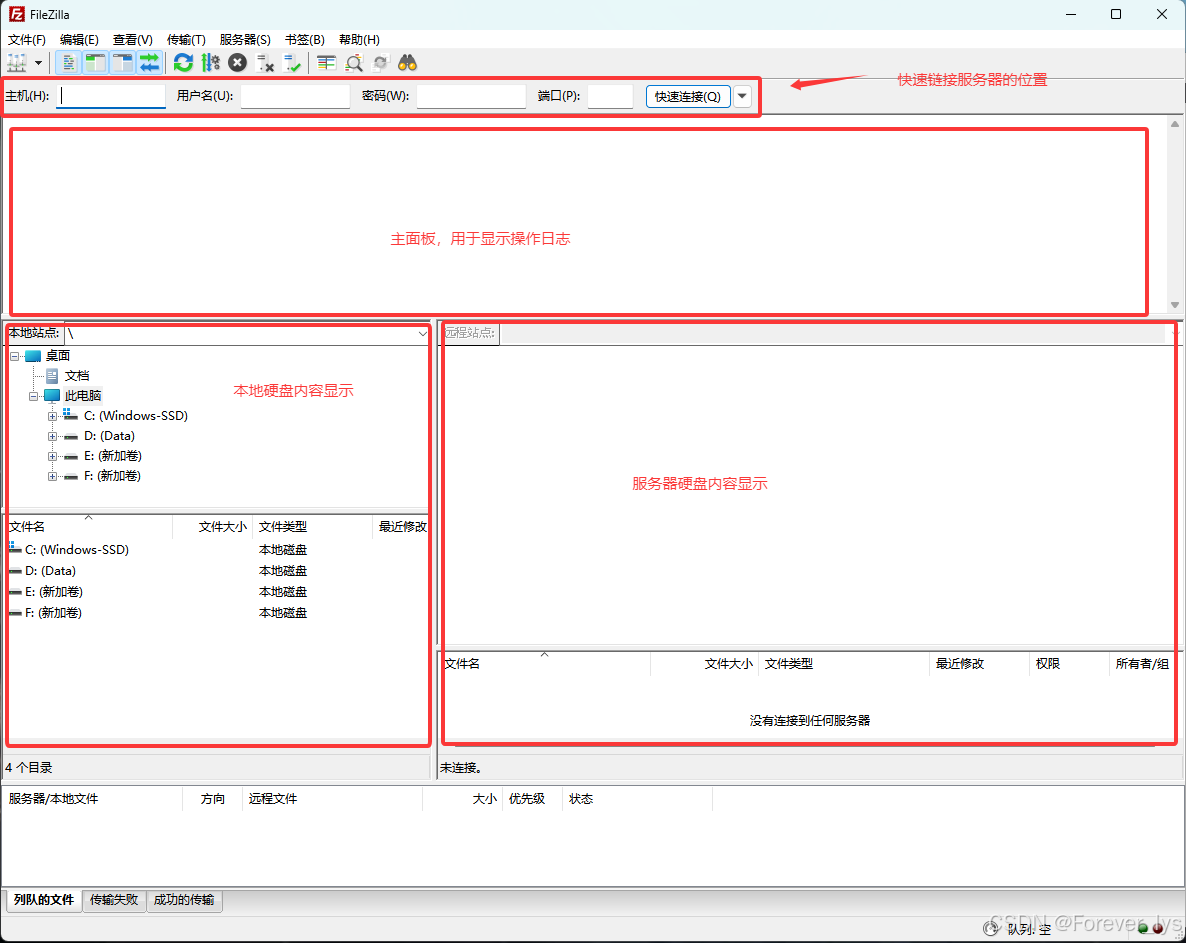Select 此电脑 in the local tree
The height and width of the screenshot is (943, 1186).
(82, 396)
